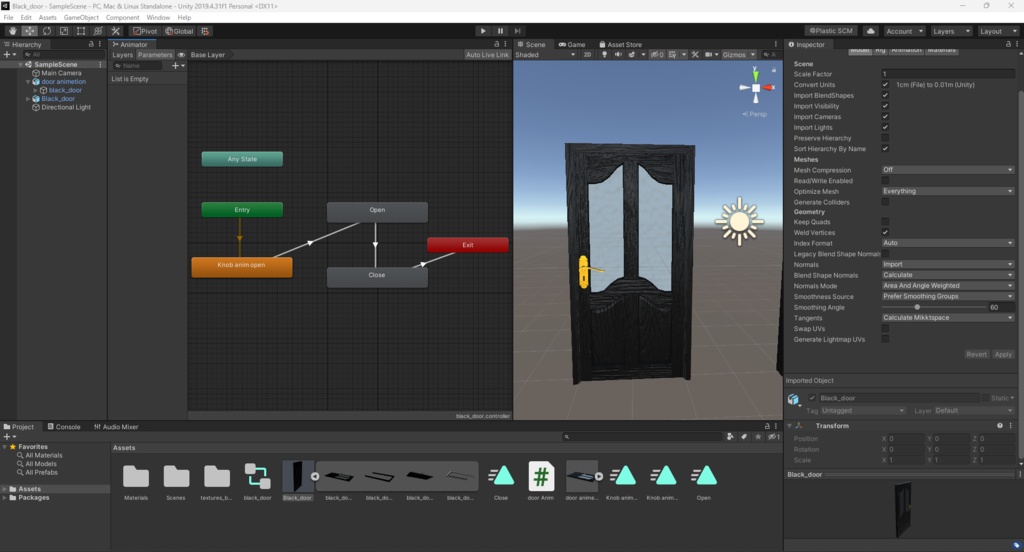Open the Materials folder
This screenshot has width=1024, height=552.
[x=136, y=481]
